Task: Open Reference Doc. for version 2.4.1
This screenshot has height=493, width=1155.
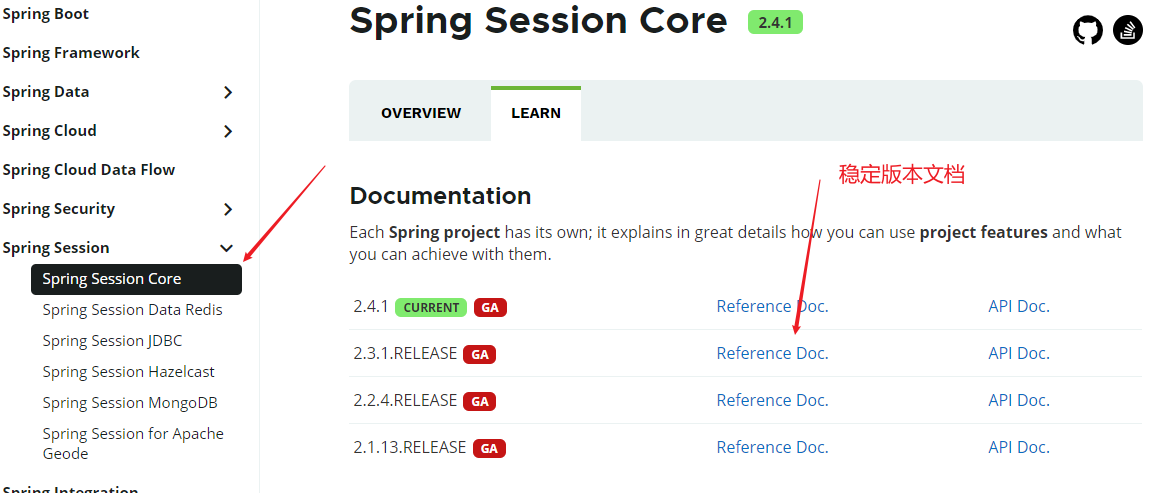Action: (x=772, y=307)
